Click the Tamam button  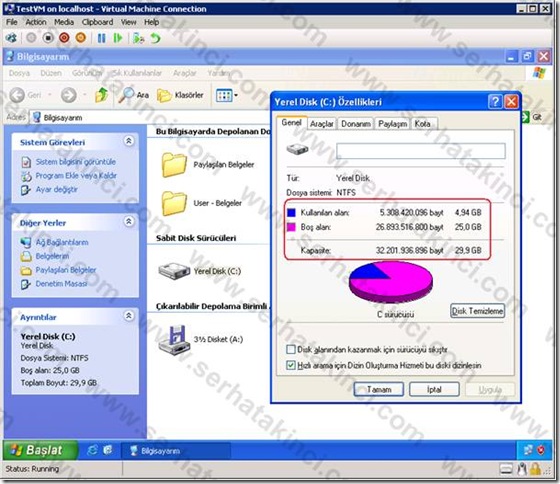[x=379, y=389]
